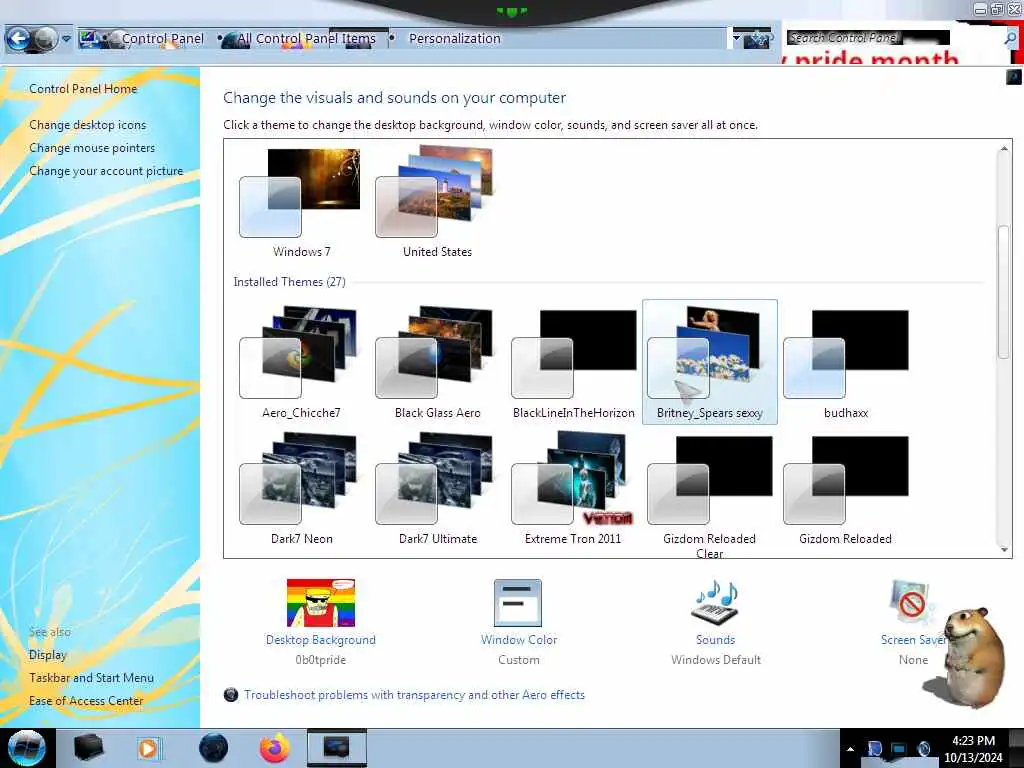Click the Window Color link
Image resolution: width=1024 pixels, height=768 pixels.
pos(519,640)
